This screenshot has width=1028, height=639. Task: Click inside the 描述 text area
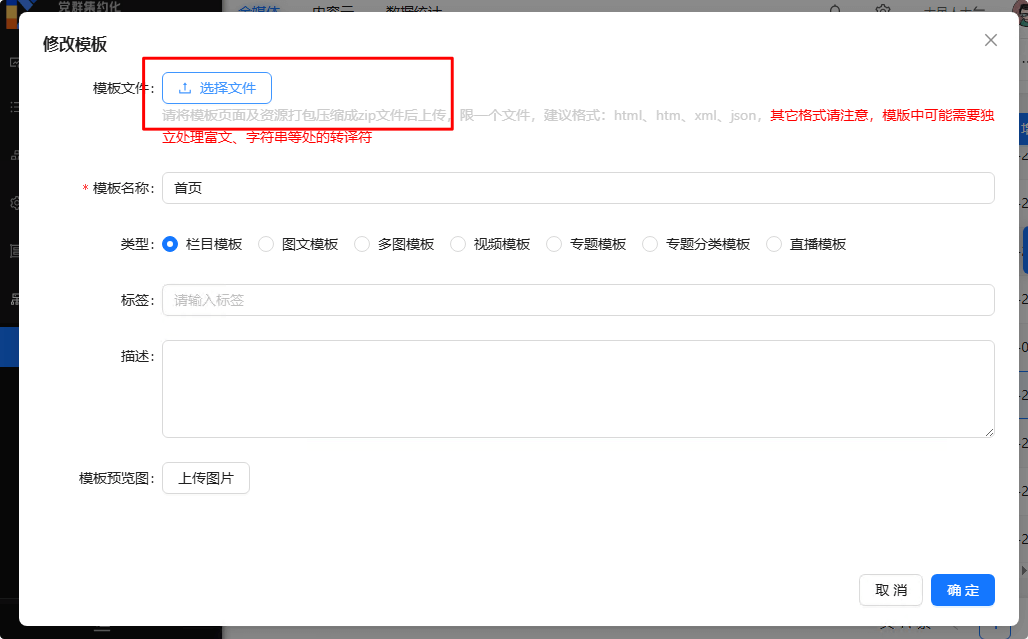point(578,388)
